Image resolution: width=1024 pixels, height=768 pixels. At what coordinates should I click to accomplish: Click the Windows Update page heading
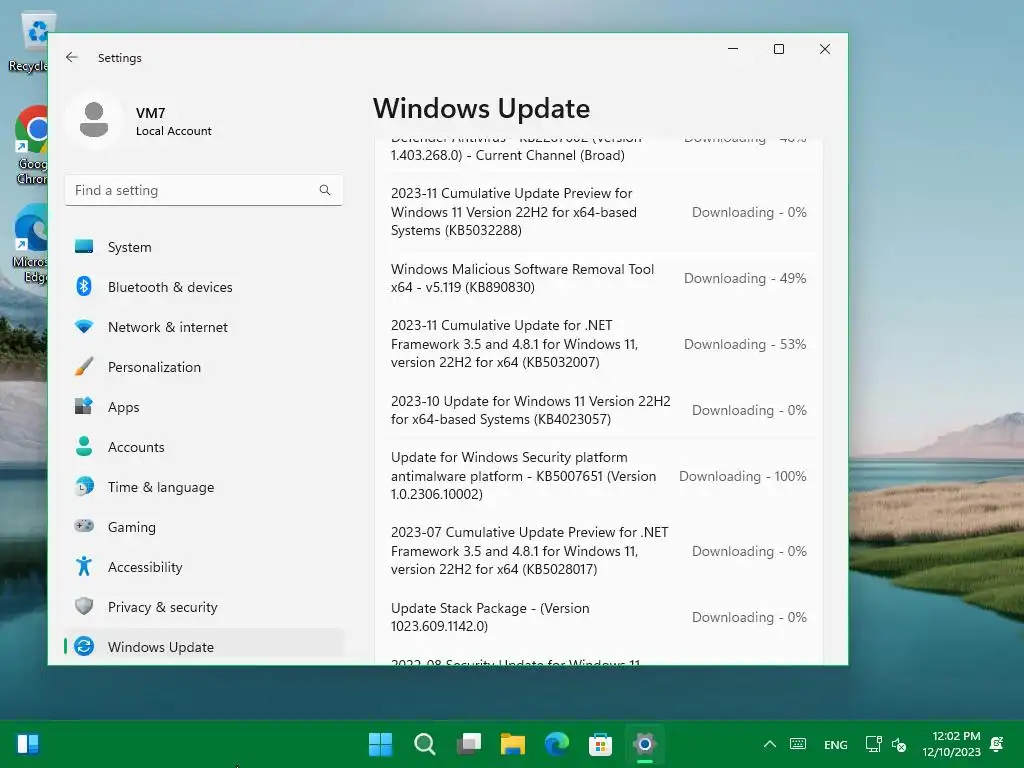pos(481,108)
